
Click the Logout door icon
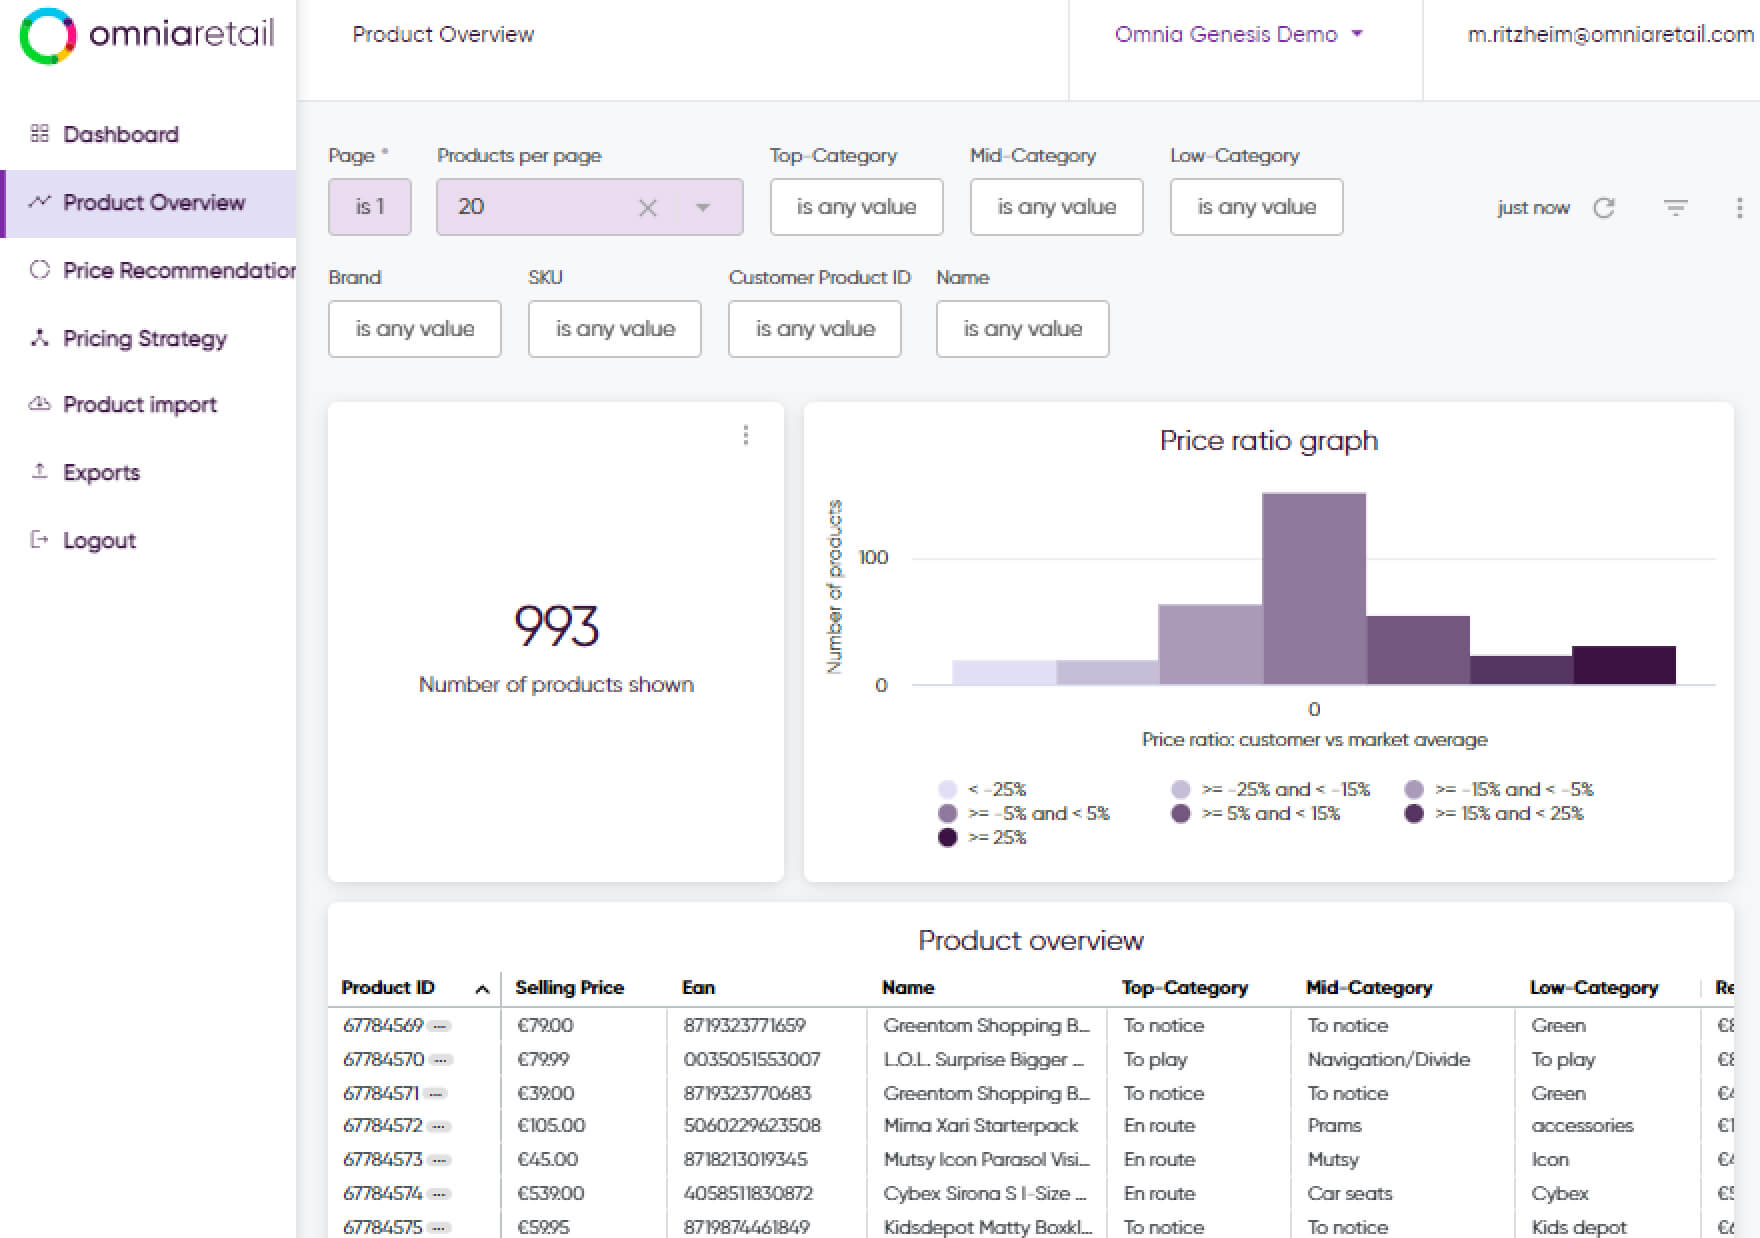[40, 540]
